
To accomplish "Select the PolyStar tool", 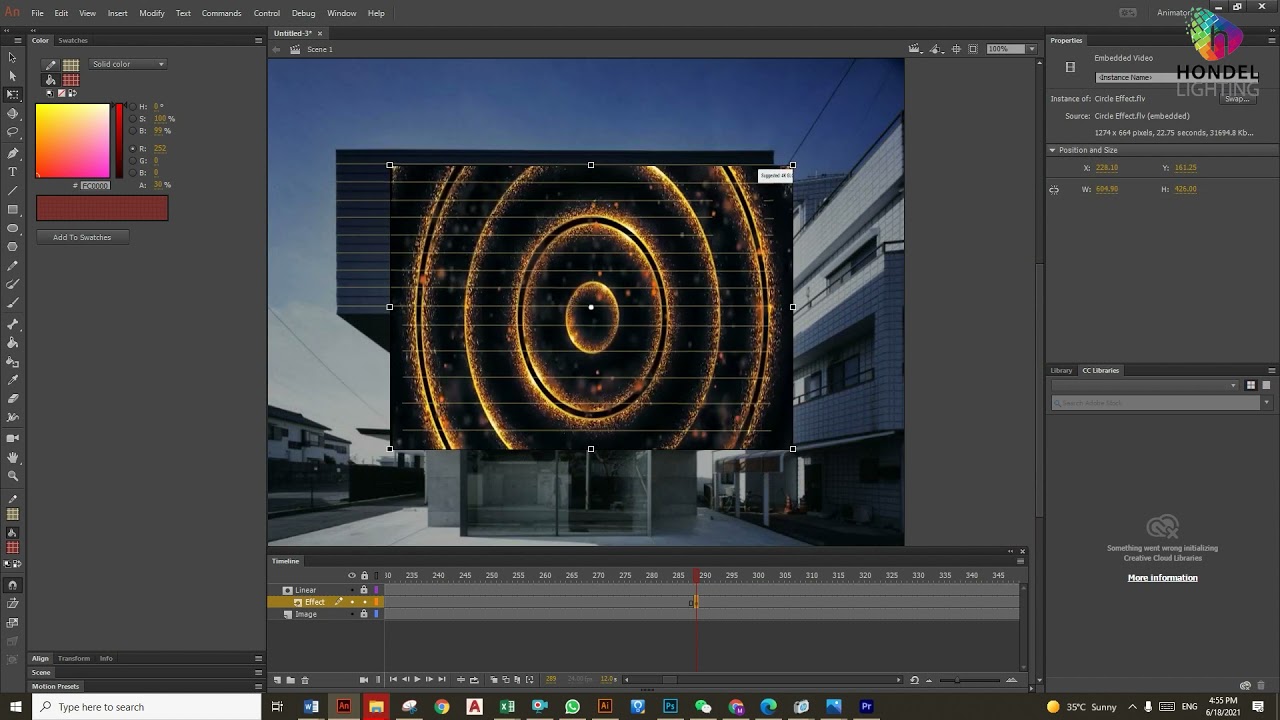I will (13, 247).
